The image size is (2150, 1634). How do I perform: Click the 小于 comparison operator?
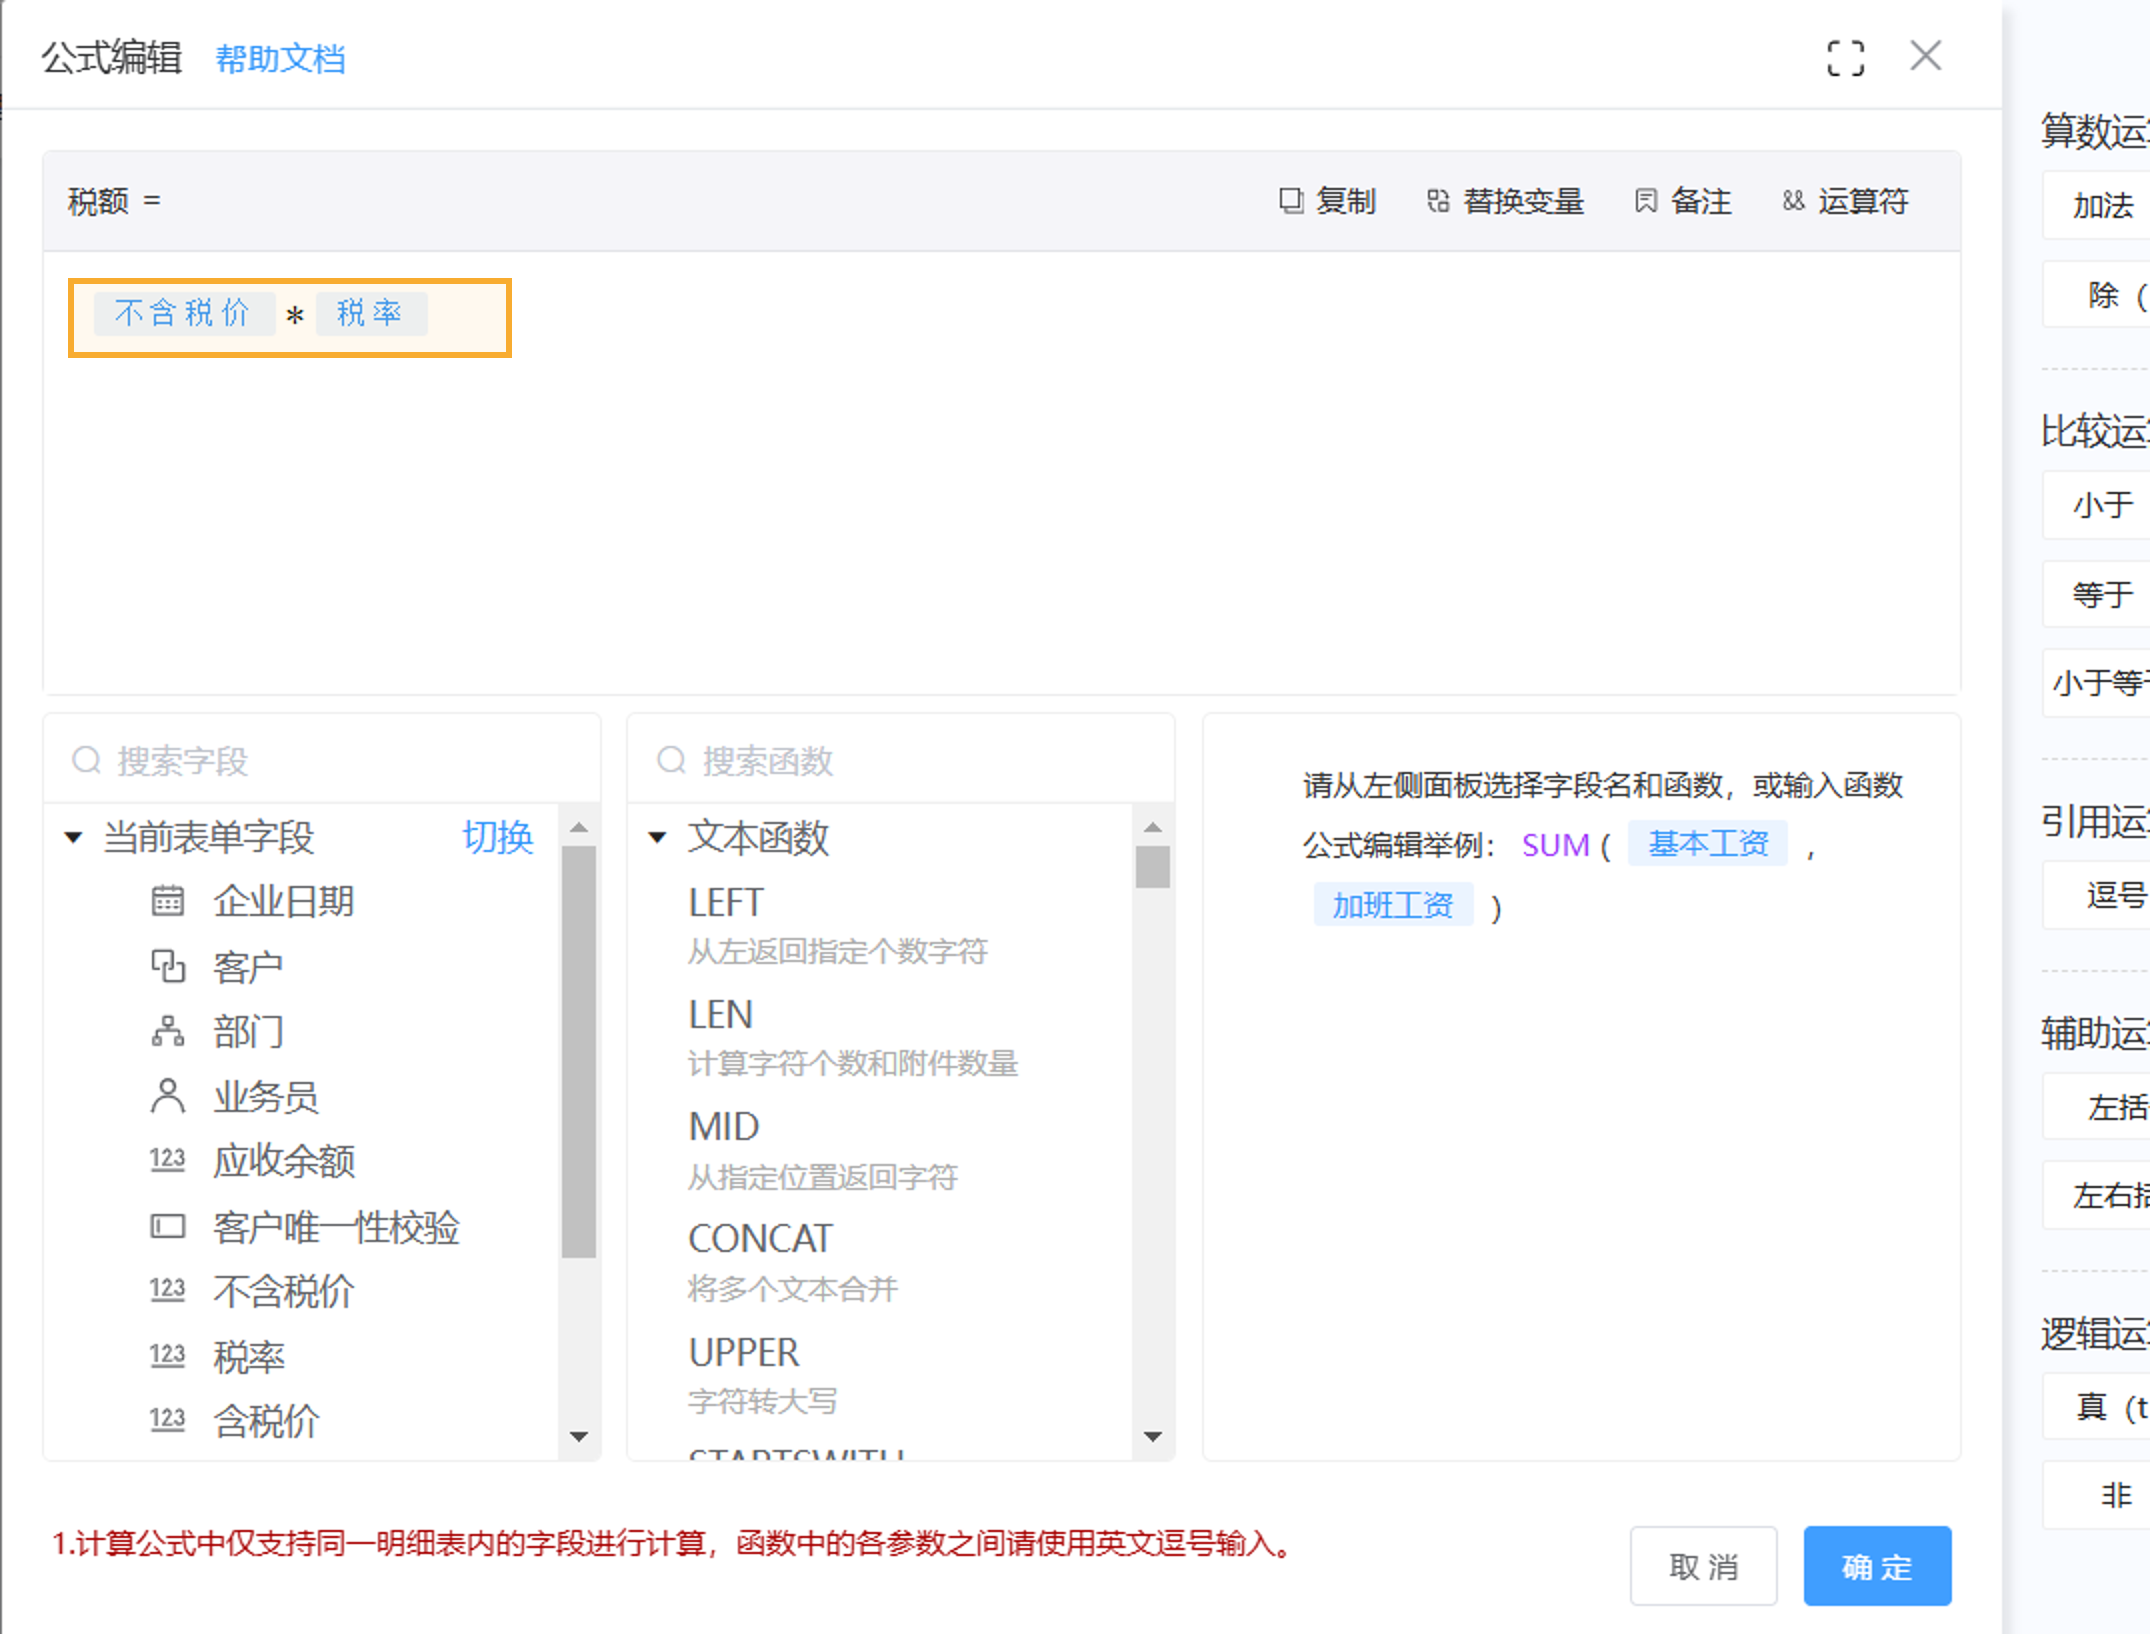(x=2097, y=505)
